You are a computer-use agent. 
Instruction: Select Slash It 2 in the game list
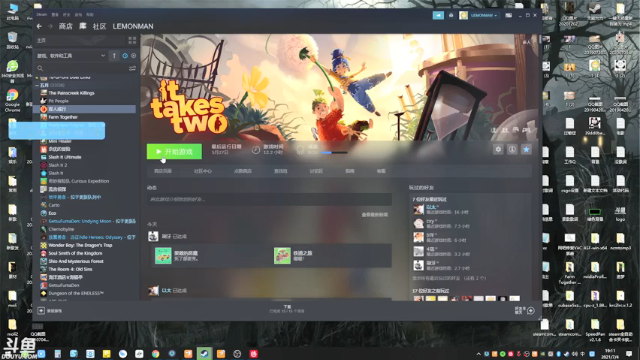coord(58,165)
